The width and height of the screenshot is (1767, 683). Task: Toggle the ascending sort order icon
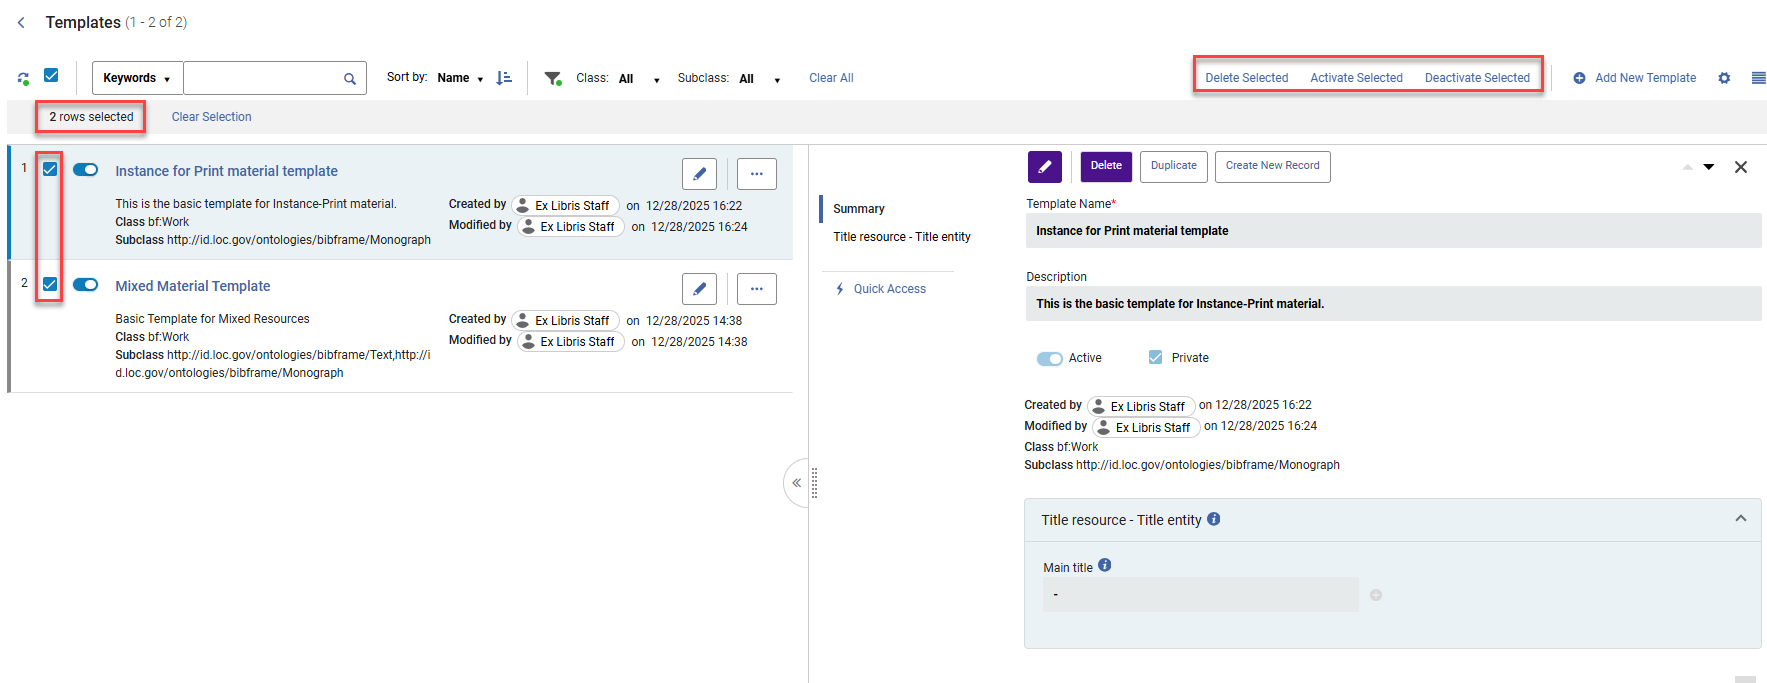tap(504, 78)
